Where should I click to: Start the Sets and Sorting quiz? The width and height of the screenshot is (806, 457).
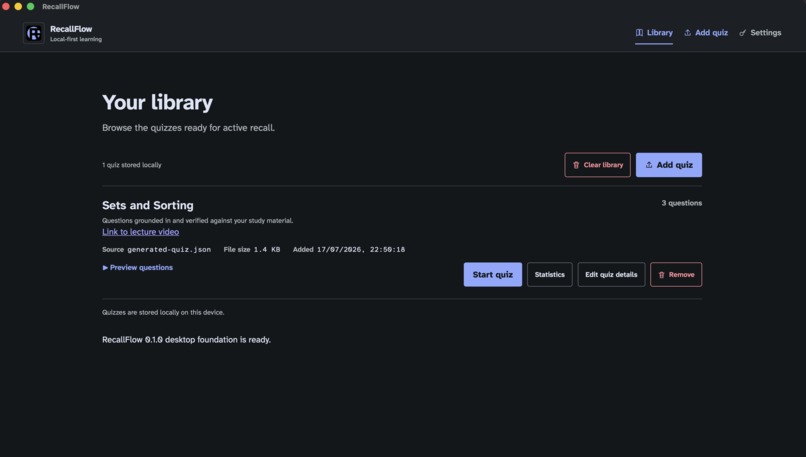tap(492, 275)
